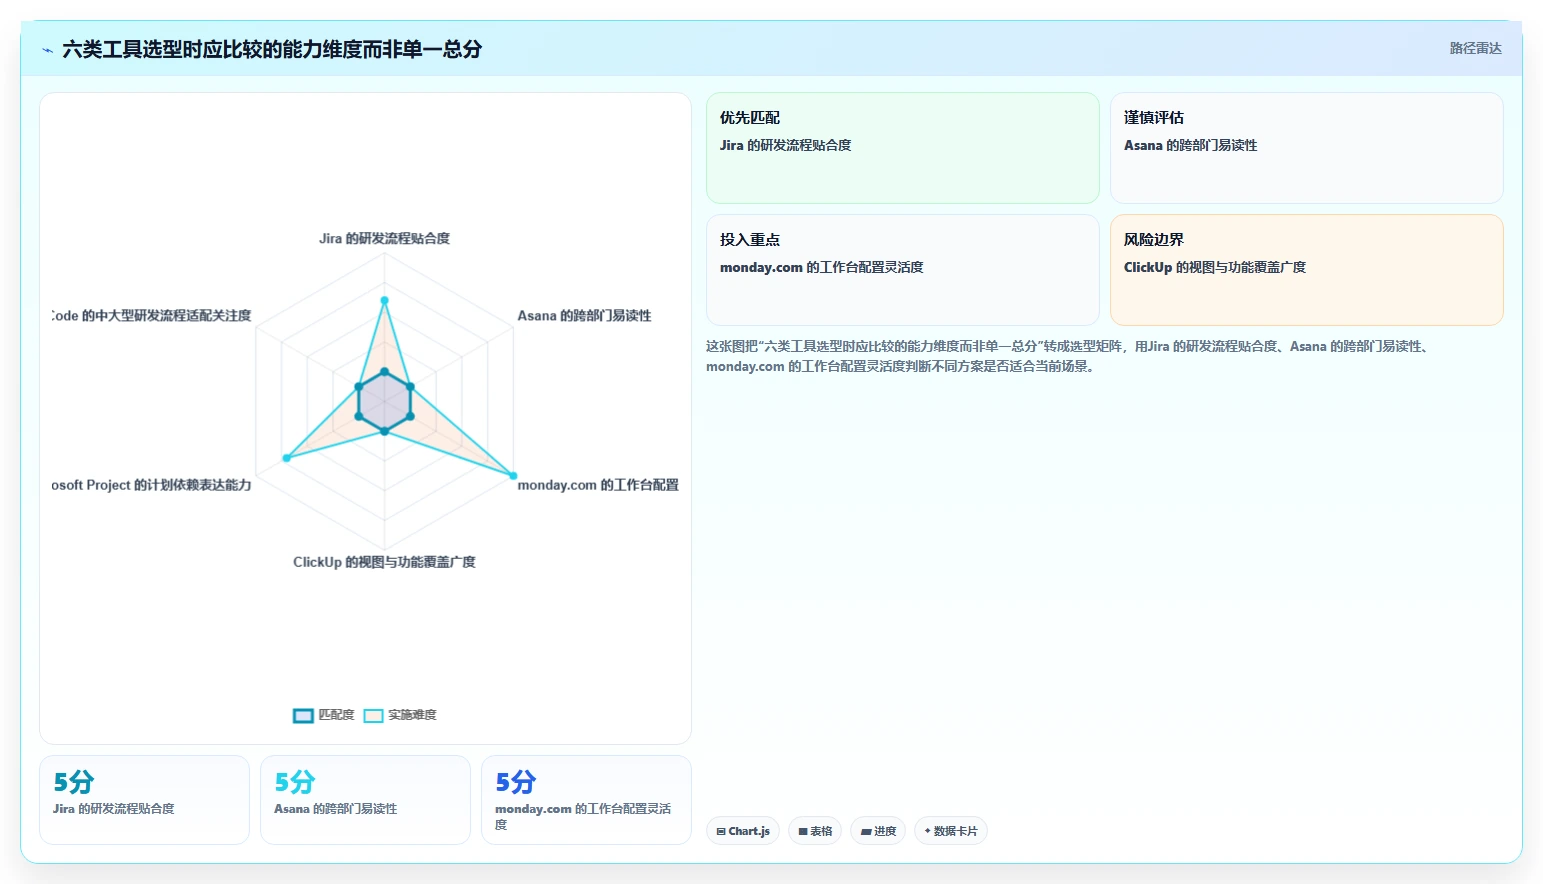
Task: Click the bar icon in the 进度 chip
Action: pyautogui.click(x=866, y=831)
